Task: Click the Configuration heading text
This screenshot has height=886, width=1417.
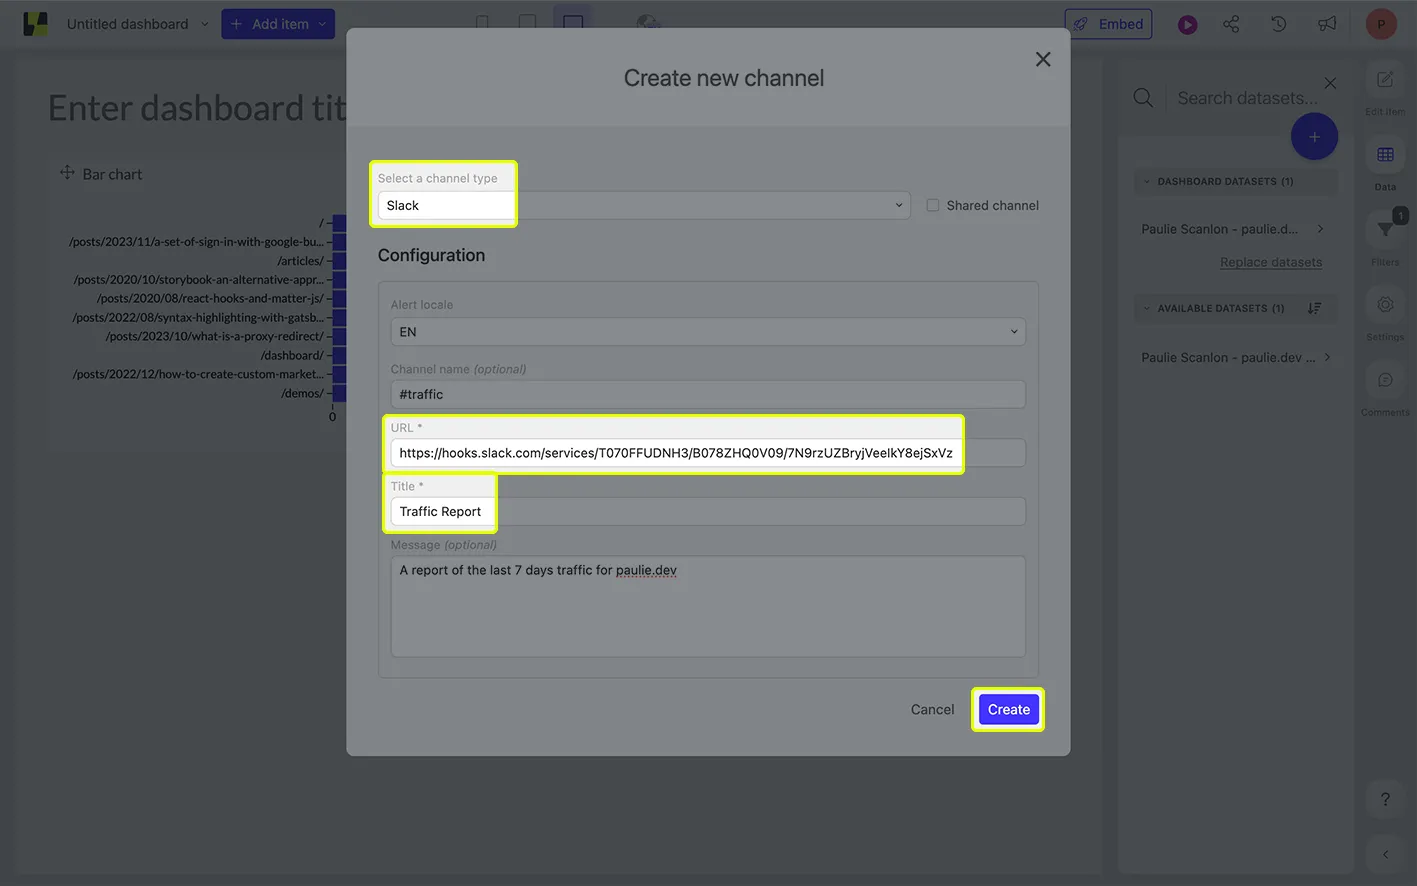Action: (x=431, y=255)
